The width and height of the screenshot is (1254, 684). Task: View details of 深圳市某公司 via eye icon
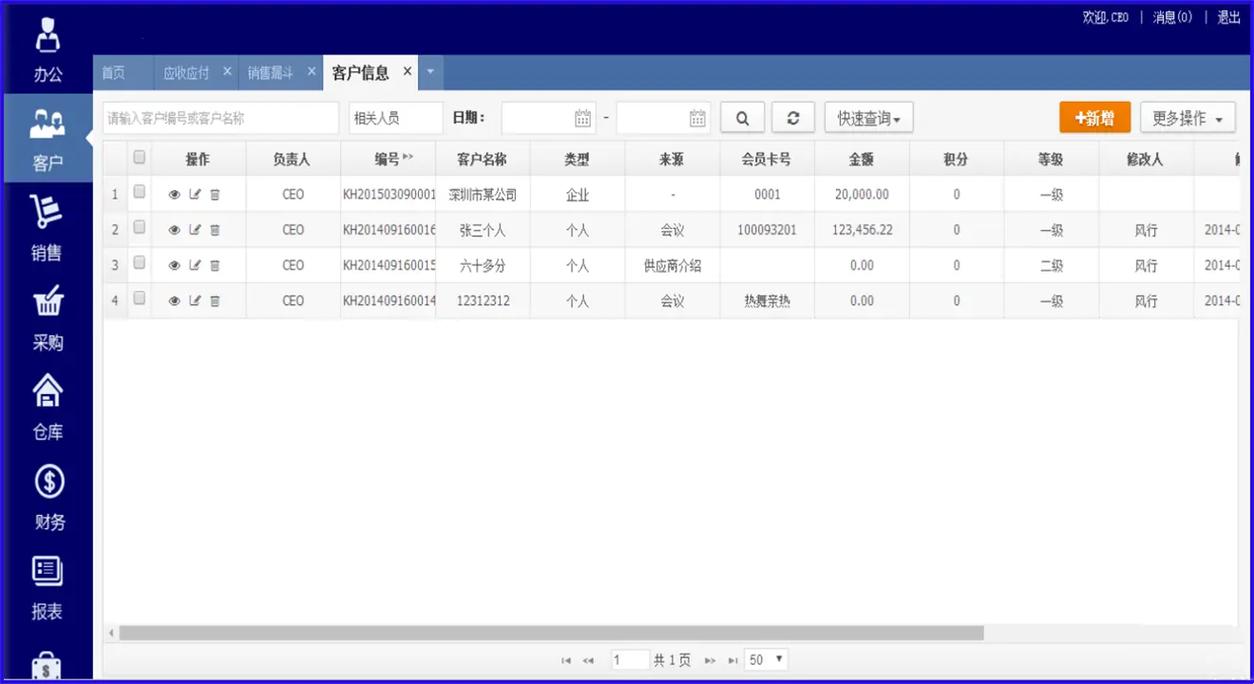175,193
